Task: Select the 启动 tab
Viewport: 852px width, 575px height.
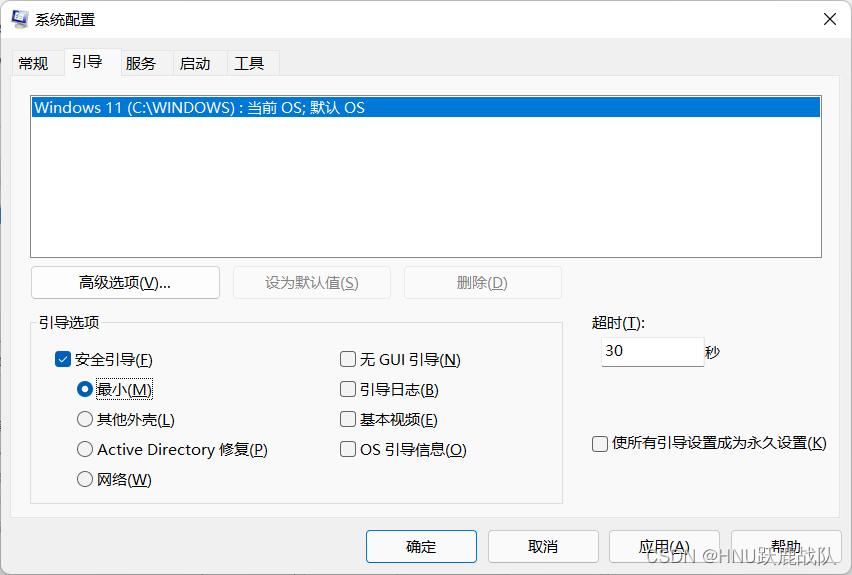Action: point(195,63)
